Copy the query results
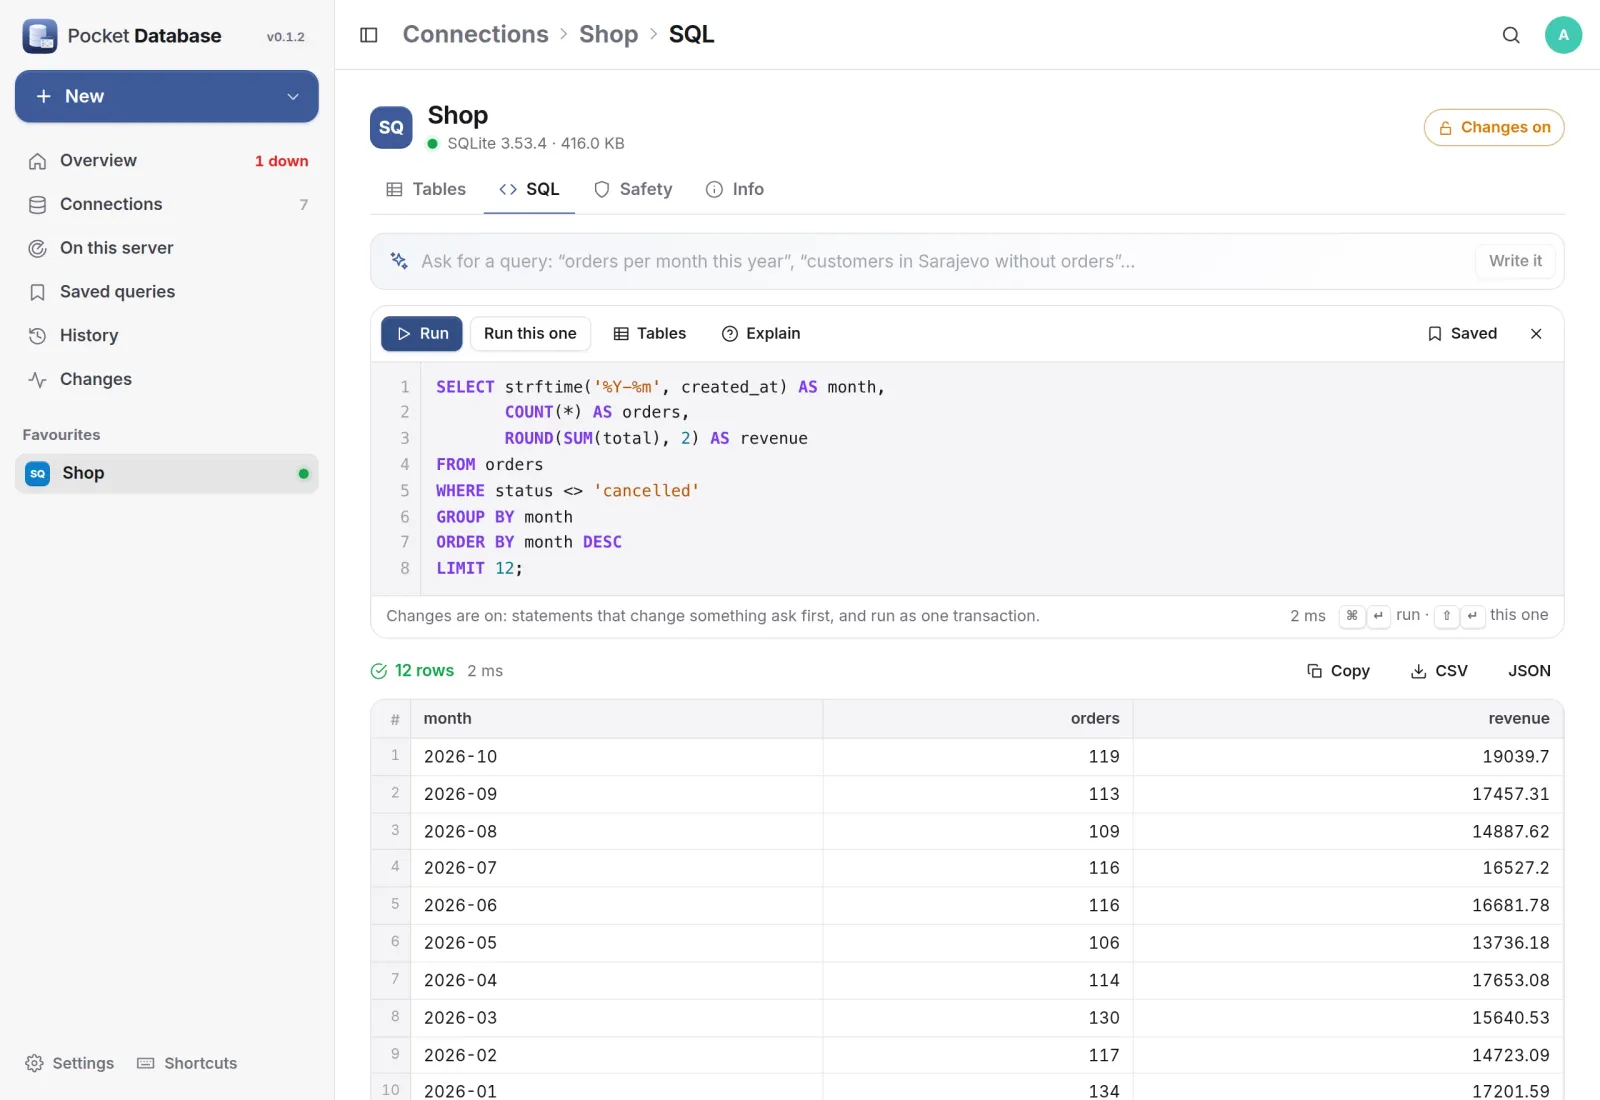The width and height of the screenshot is (1600, 1100). coord(1338,671)
